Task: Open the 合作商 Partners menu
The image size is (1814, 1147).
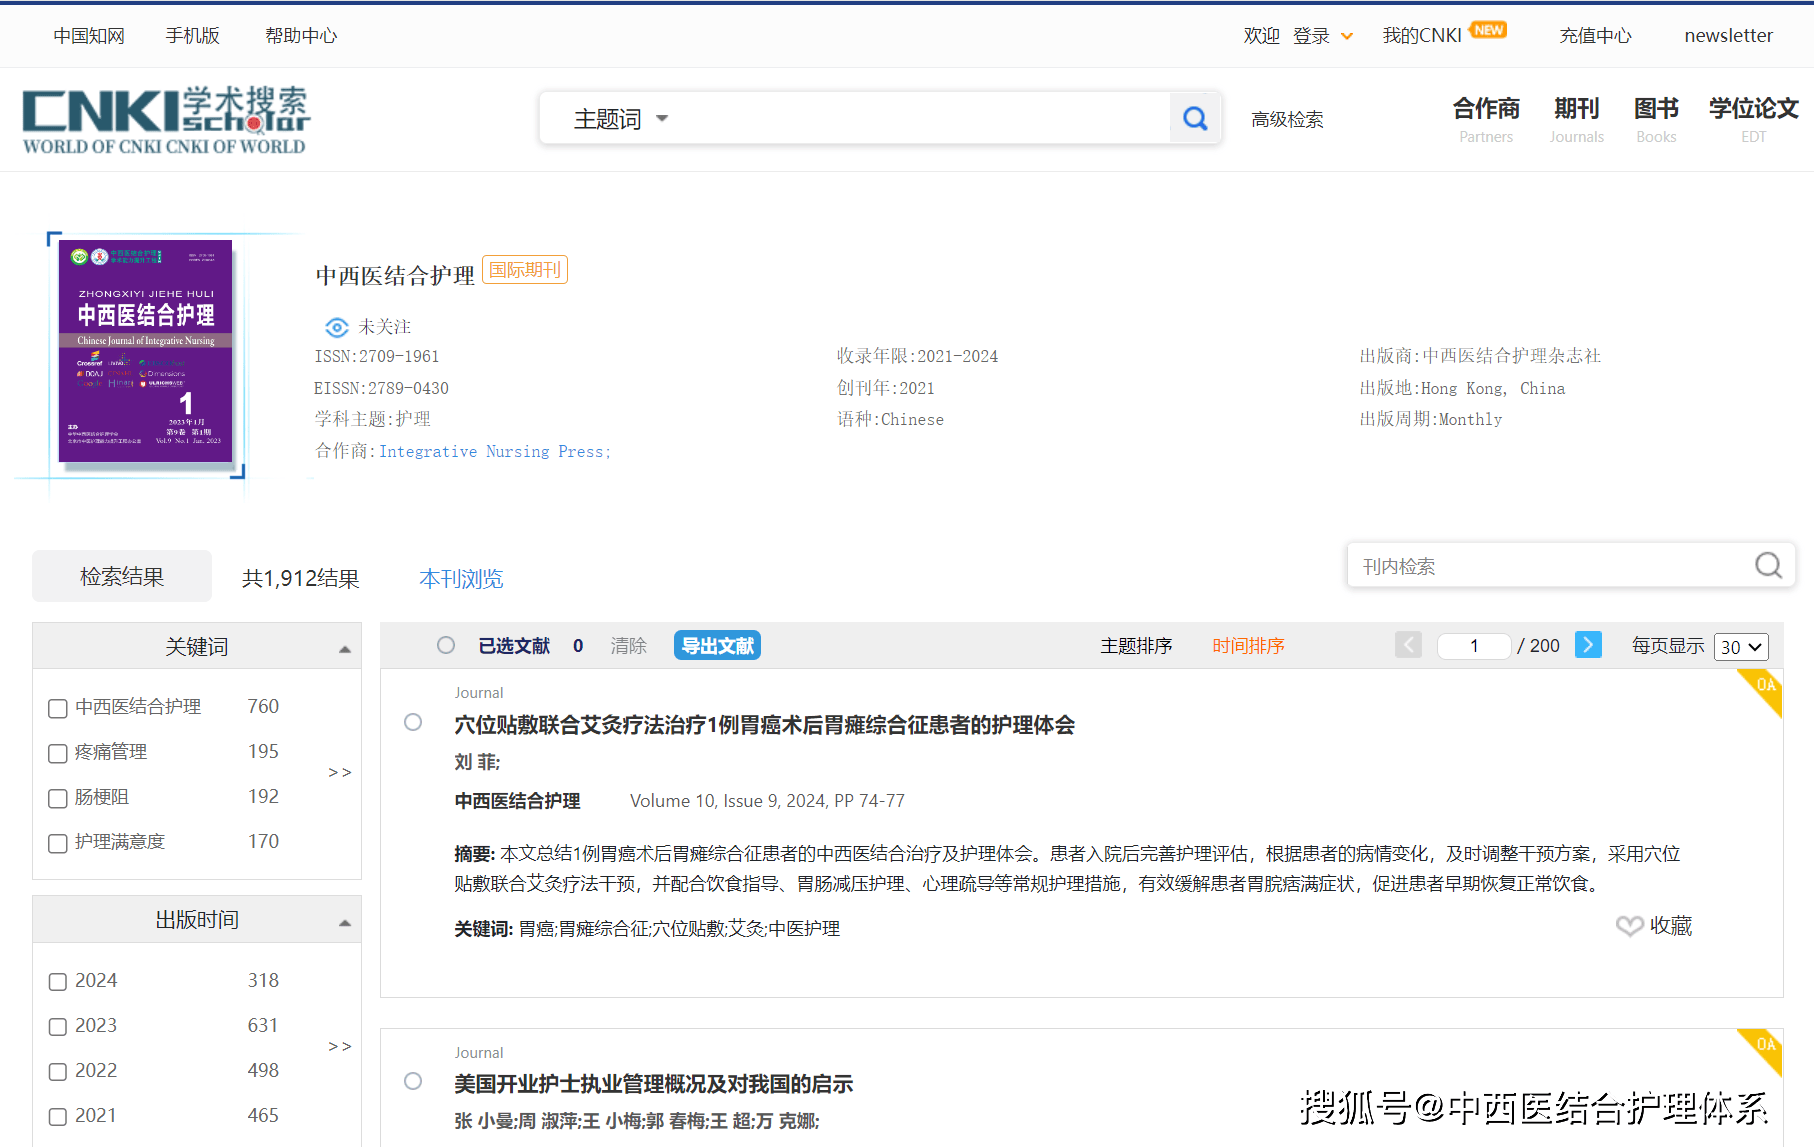Action: (x=1486, y=119)
